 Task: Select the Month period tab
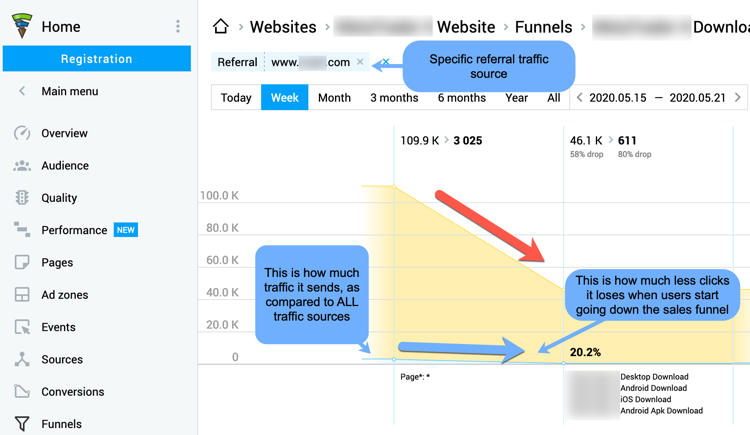334,98
